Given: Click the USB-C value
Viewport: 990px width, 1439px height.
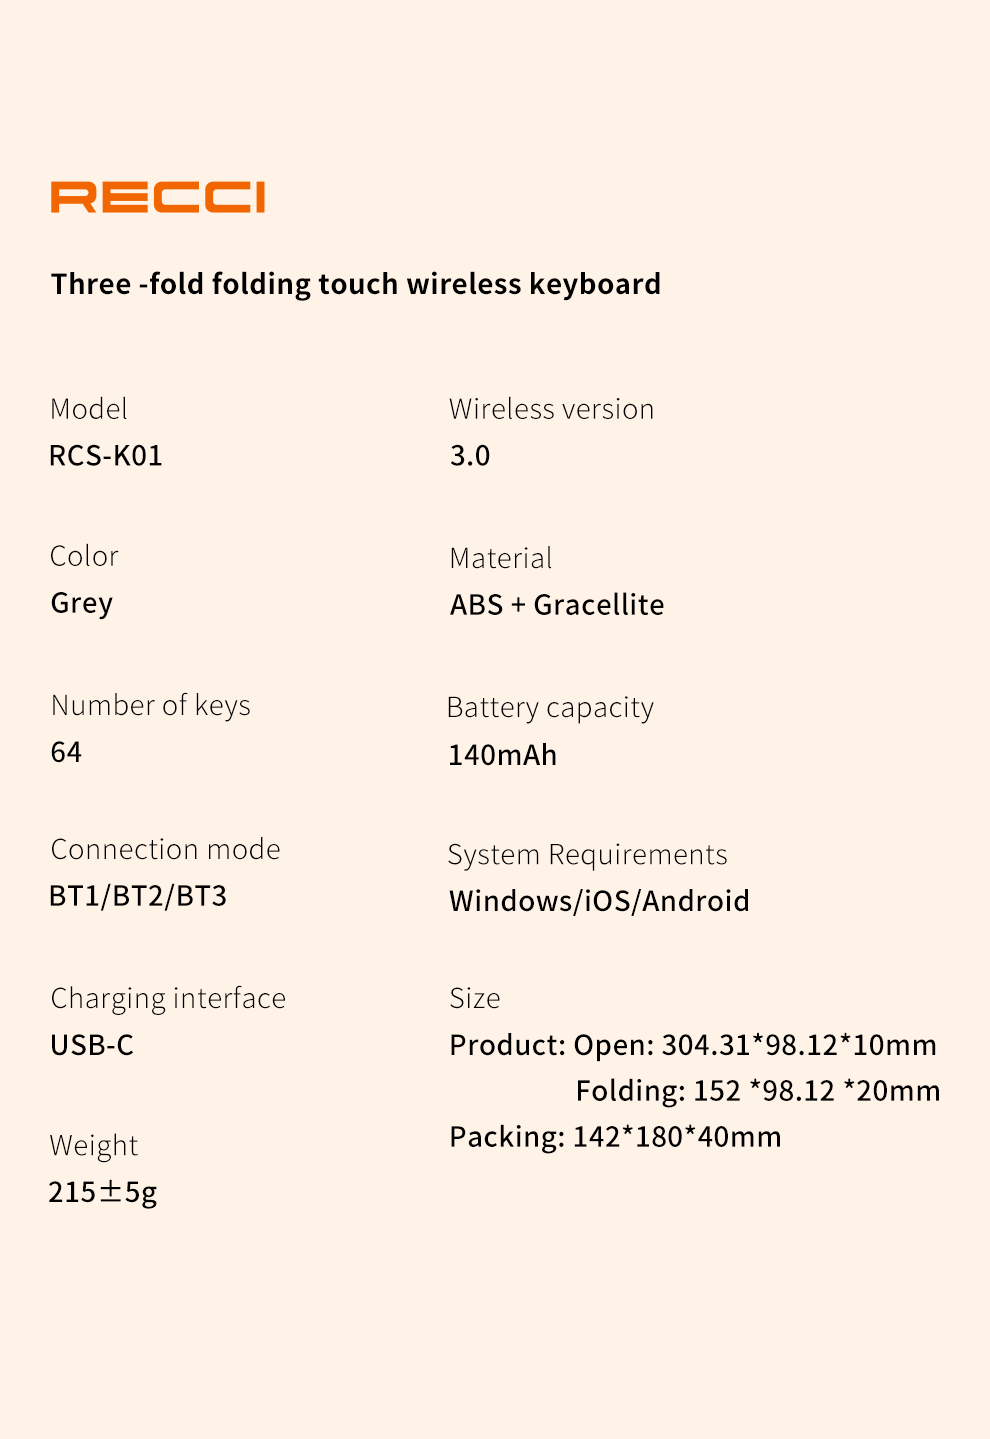Looking at the screenshot, I should point(92,1046).
